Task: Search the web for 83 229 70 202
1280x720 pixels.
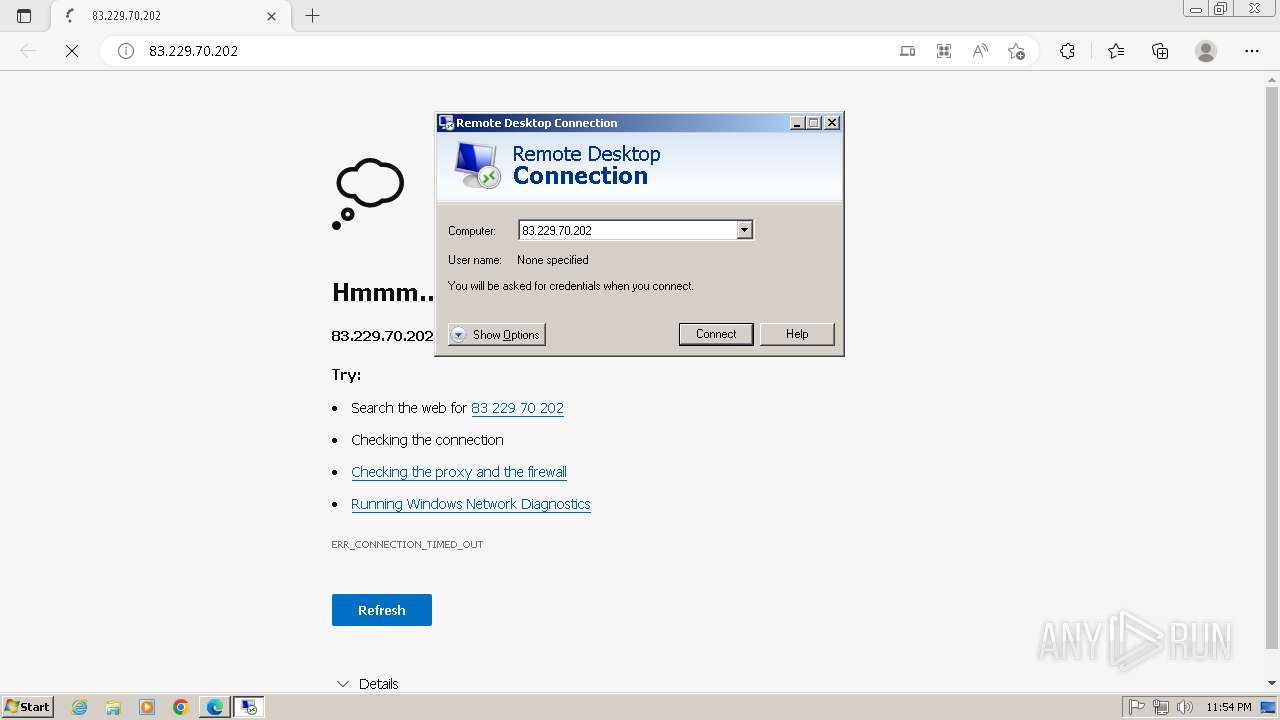Action: click(x=517, y=408)
